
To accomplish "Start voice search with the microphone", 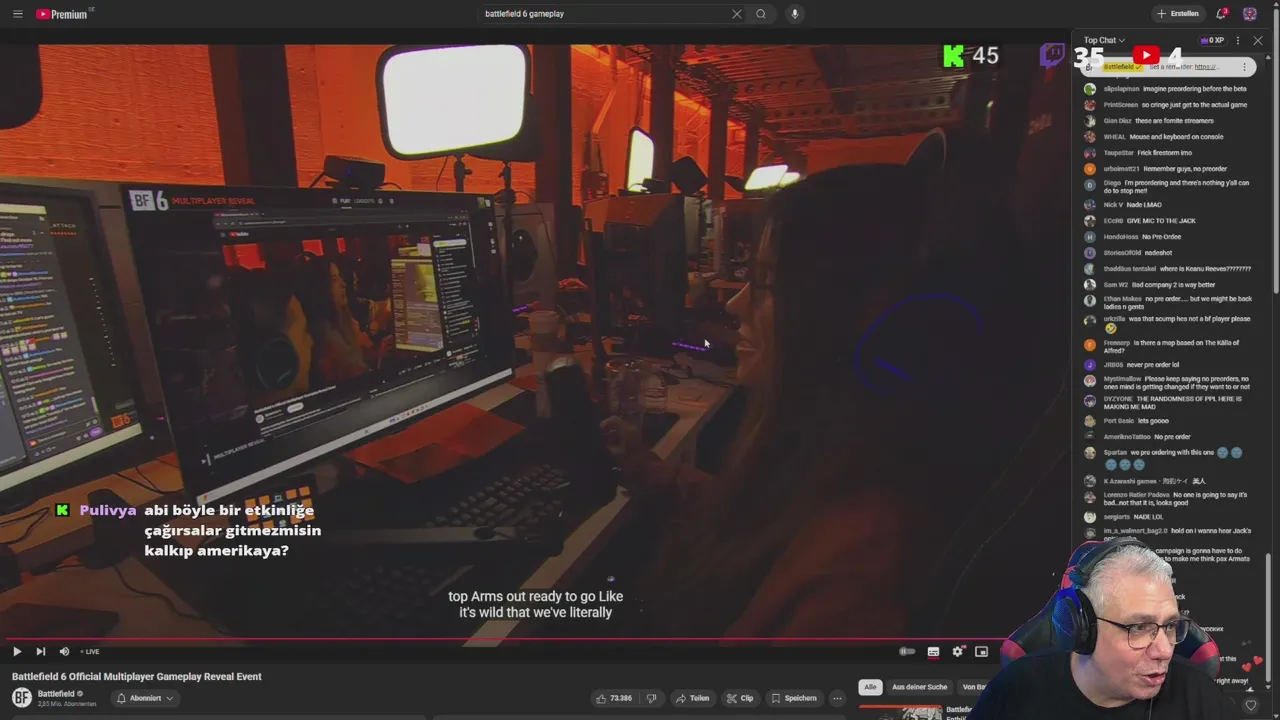I will pos(795,14).
